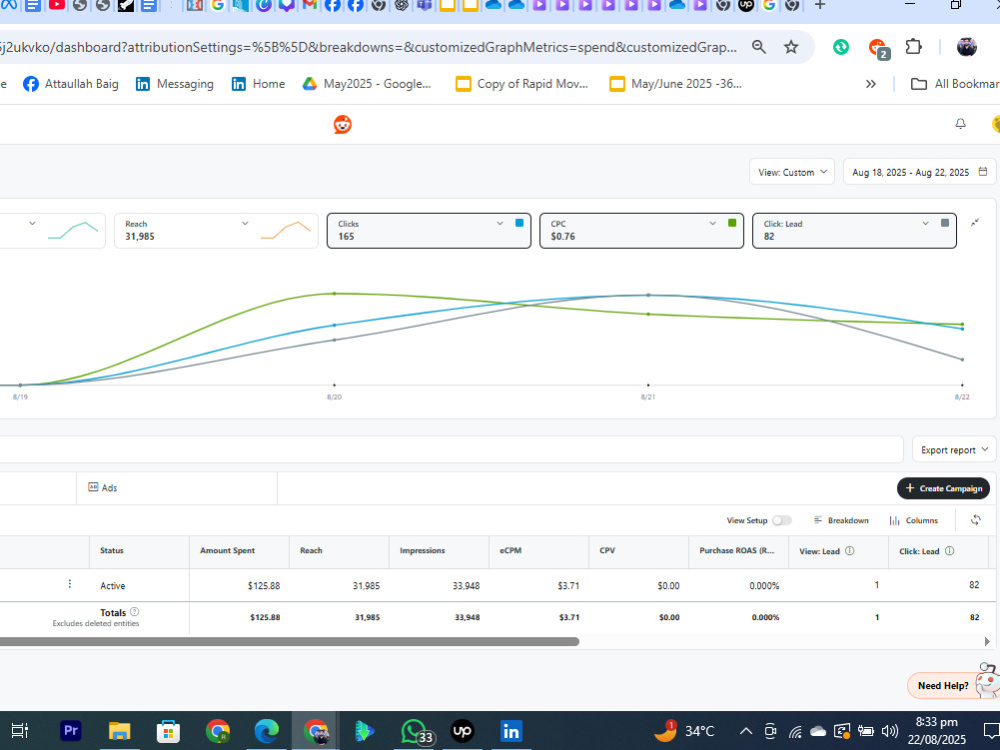Open the View: Custom dropdown
Screen dimensions: 1000x750
791,172
